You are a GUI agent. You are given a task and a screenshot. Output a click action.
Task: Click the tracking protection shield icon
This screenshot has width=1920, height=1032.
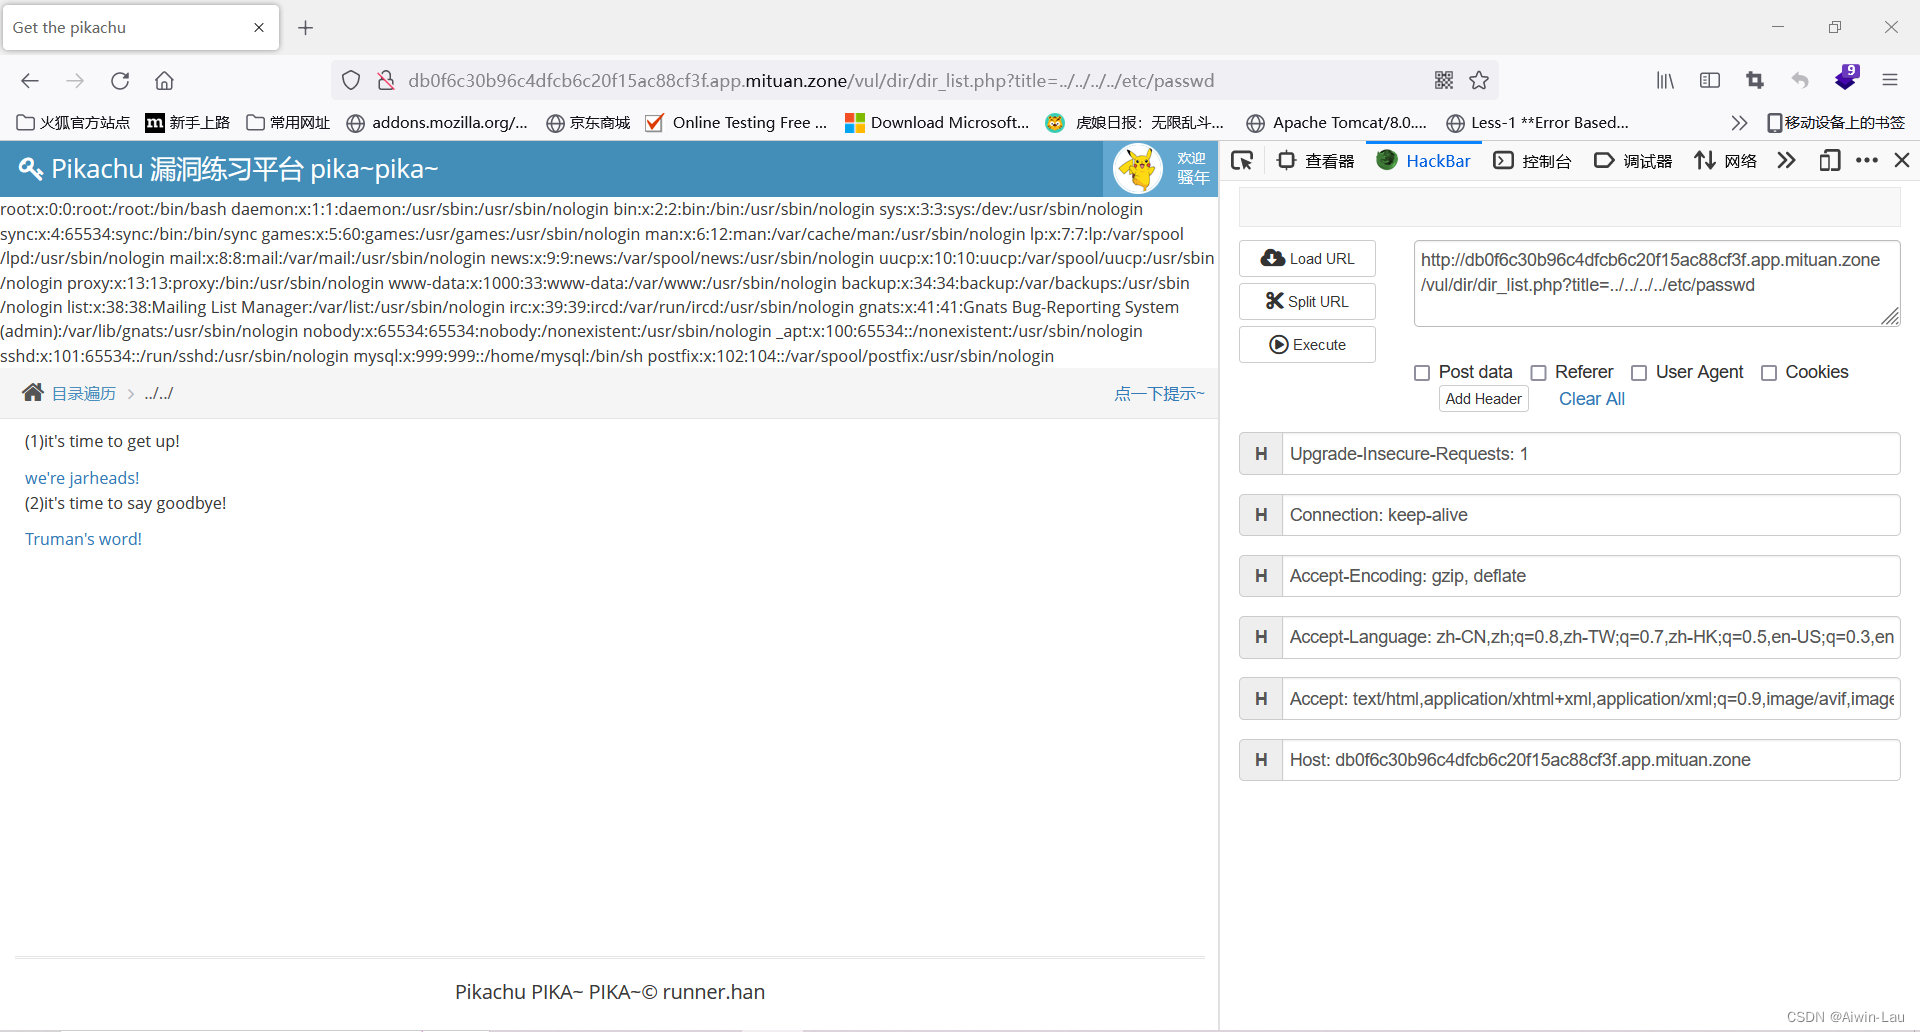[x=351, y=81]
